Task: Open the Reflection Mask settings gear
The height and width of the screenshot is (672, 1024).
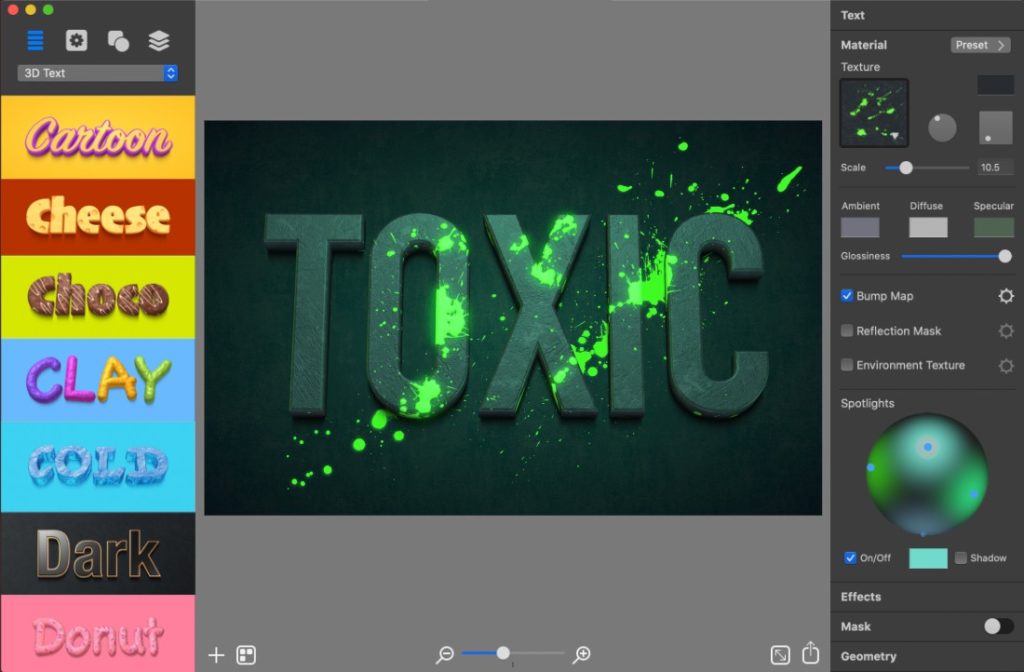Action: pyautogui.click(x=1005, y=331)
